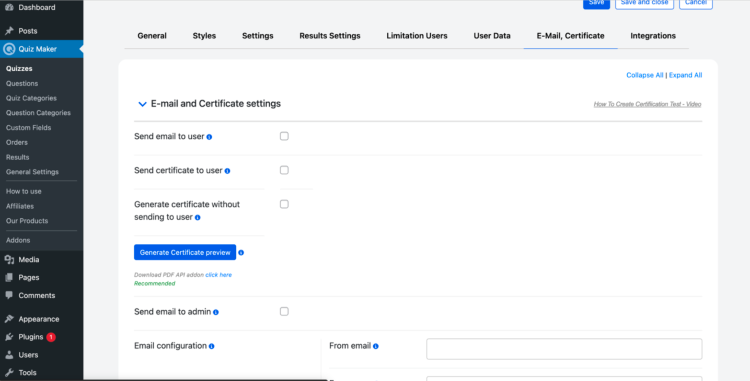Open Question Categories in the sidebar
Screen dimensions: 750x381
[x=38, y=113]
